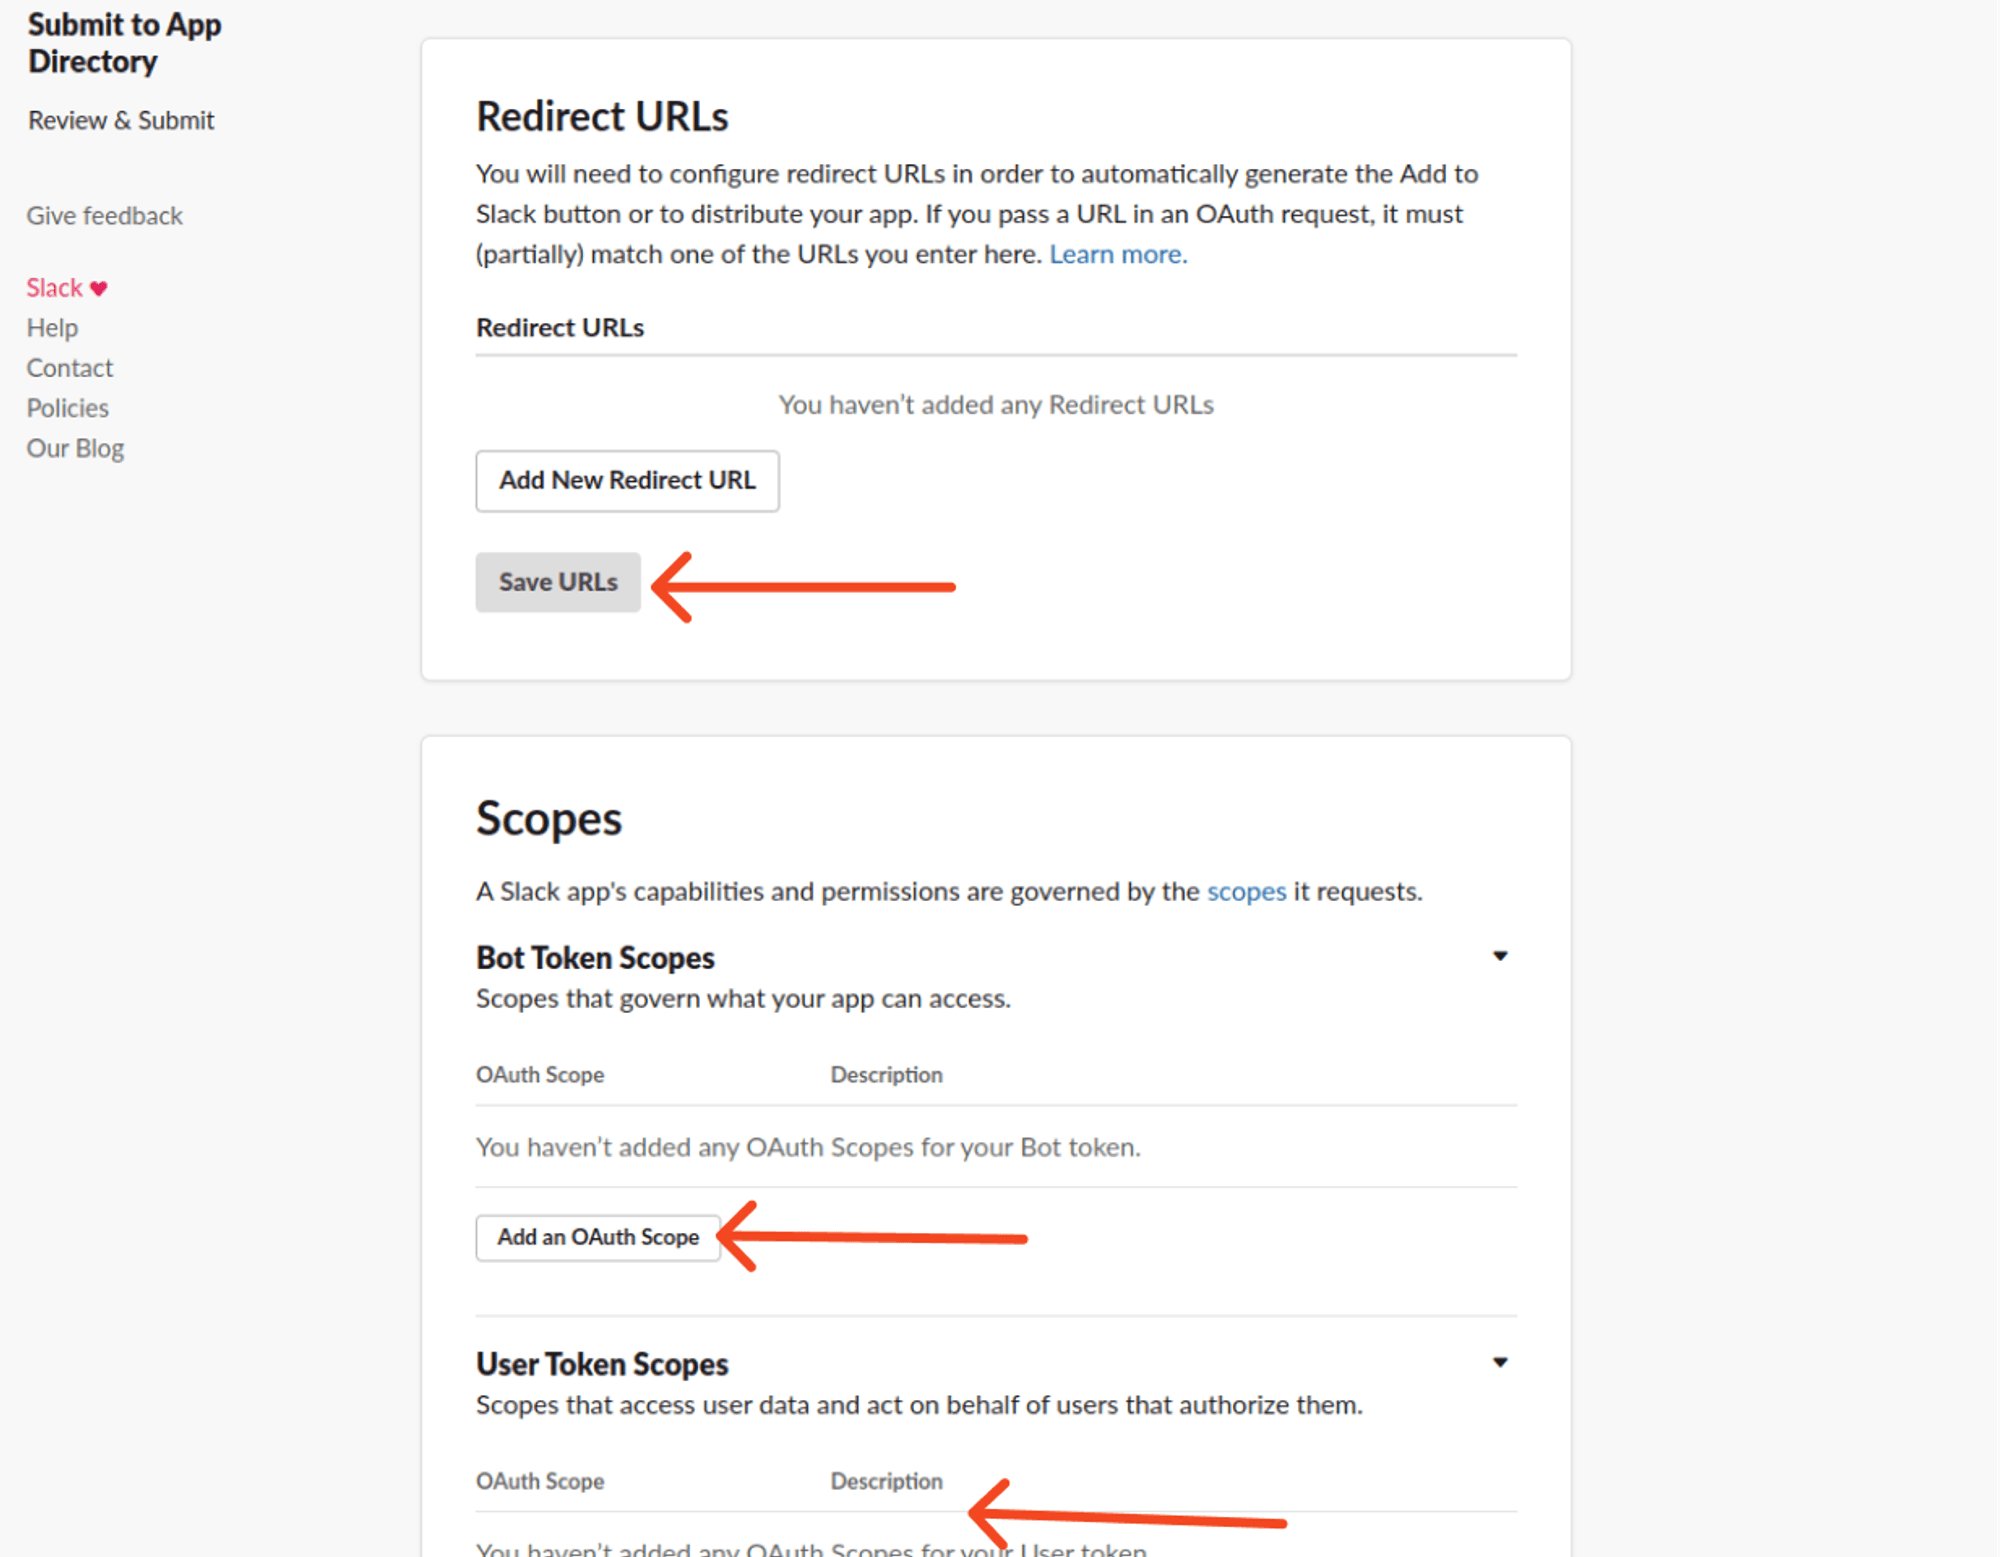The image size is (2000, 1557).
Task: Open the Help page
Action: pyautogui.click(x=52, y=327)
